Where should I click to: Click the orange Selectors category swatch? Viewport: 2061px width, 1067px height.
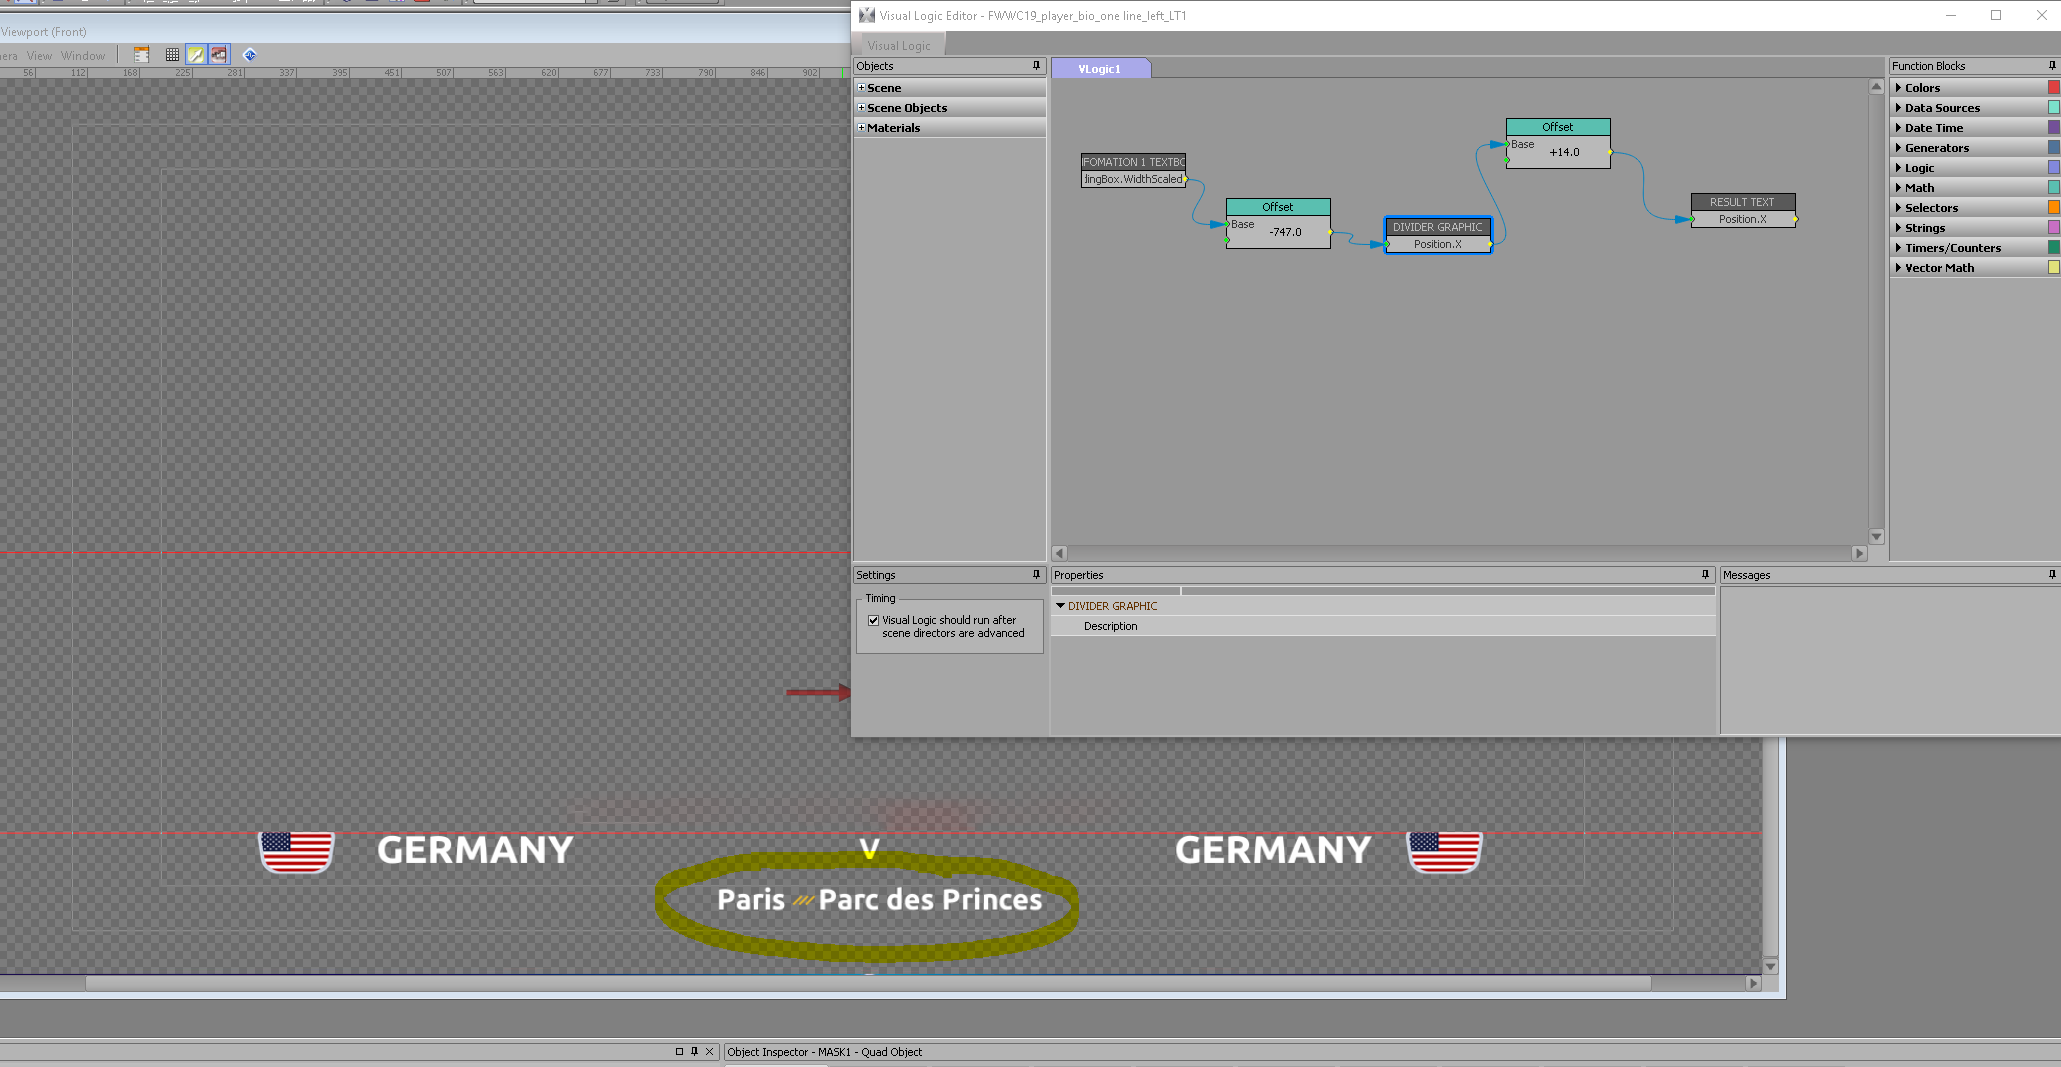point(2053,208)
